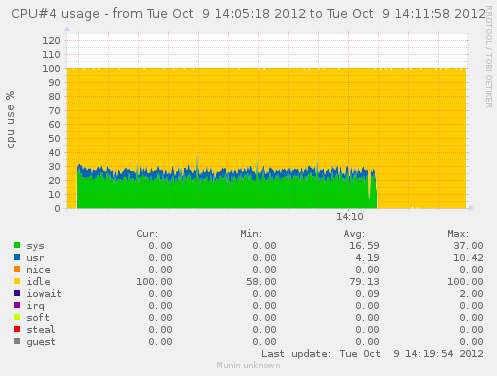Viewport: 497px width, 376px height.
Task: Click the Munin unknown footer text
Action: click(x=248, y=365)
